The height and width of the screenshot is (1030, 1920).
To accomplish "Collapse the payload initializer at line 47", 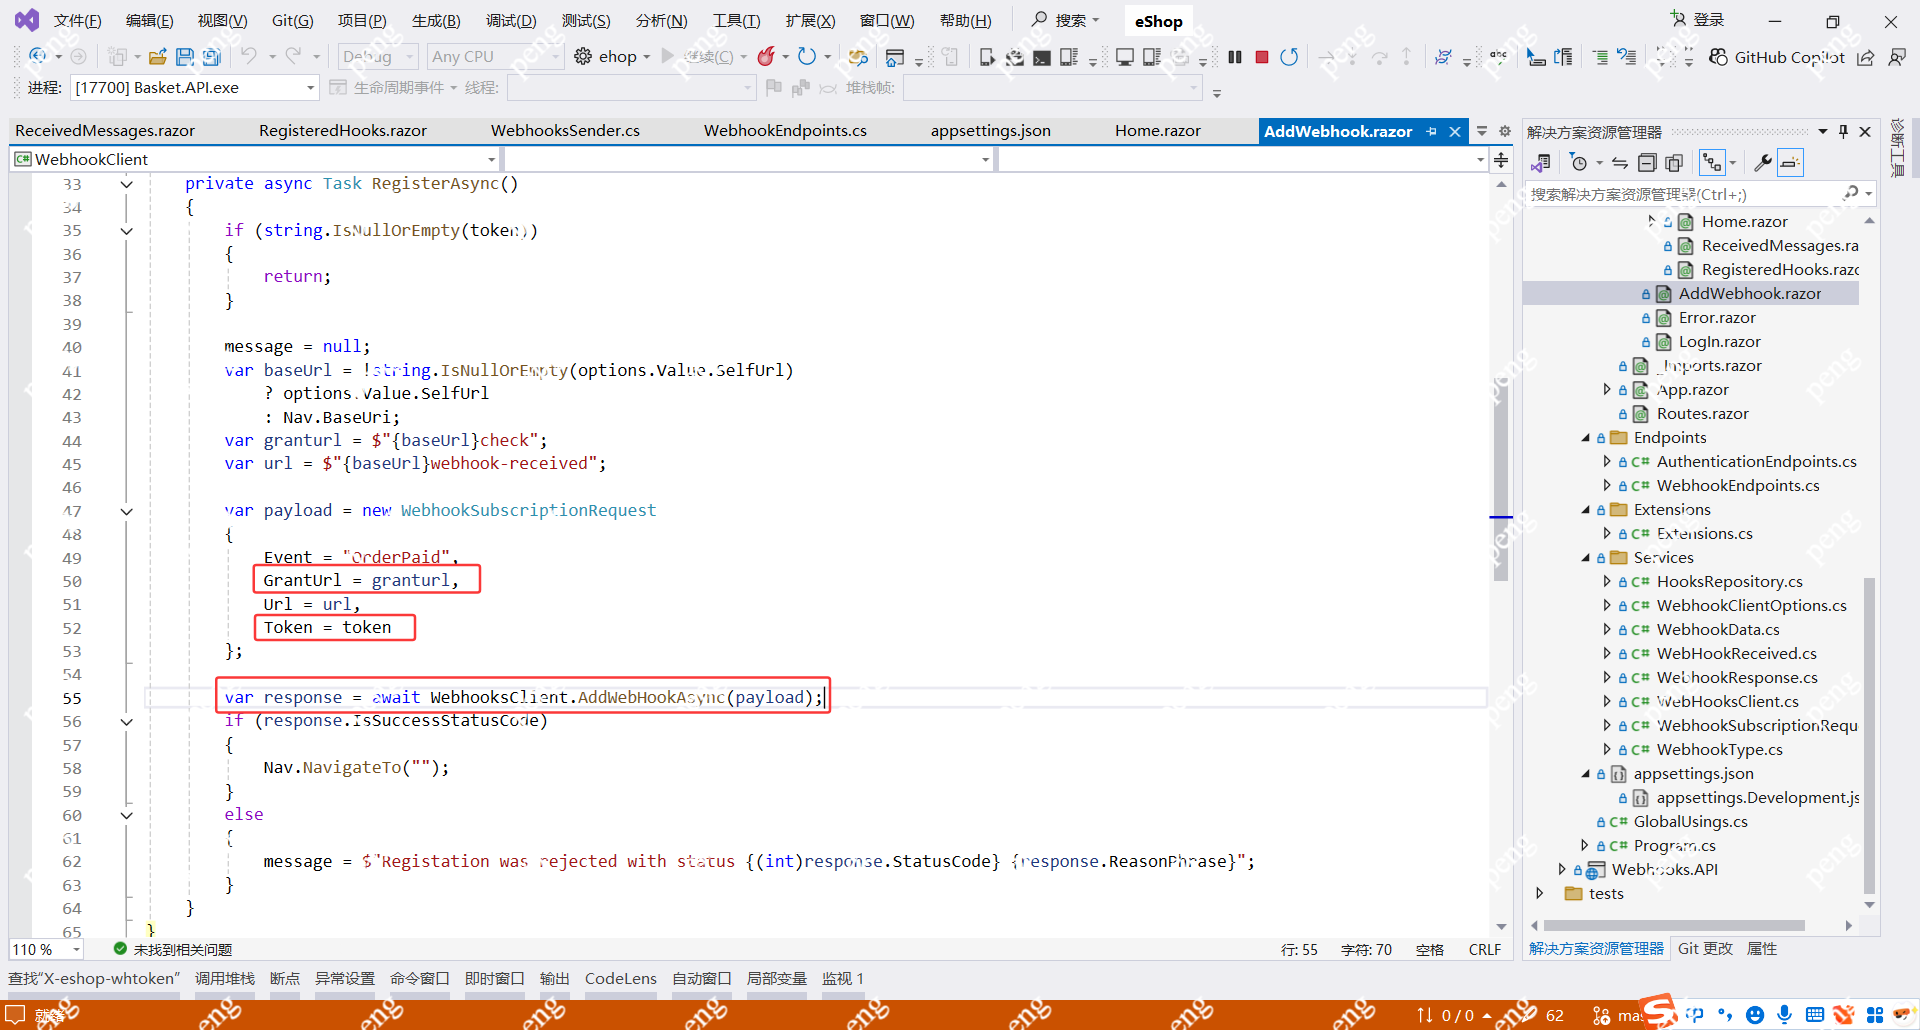I will tap(127, 511).
